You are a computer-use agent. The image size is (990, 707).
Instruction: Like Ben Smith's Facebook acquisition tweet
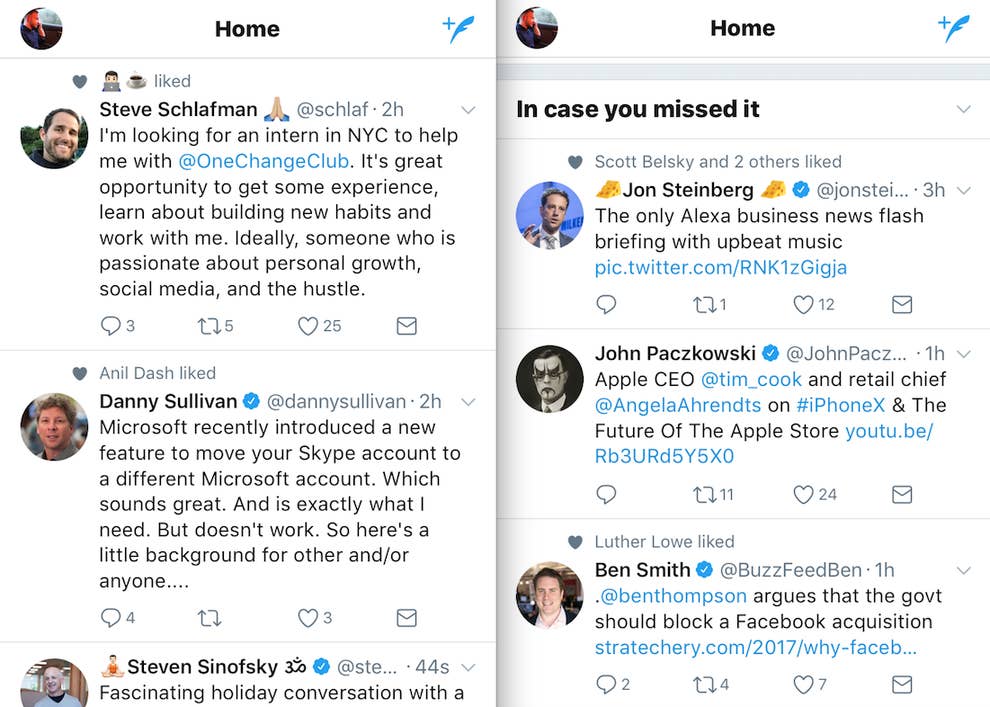(804, 684)
